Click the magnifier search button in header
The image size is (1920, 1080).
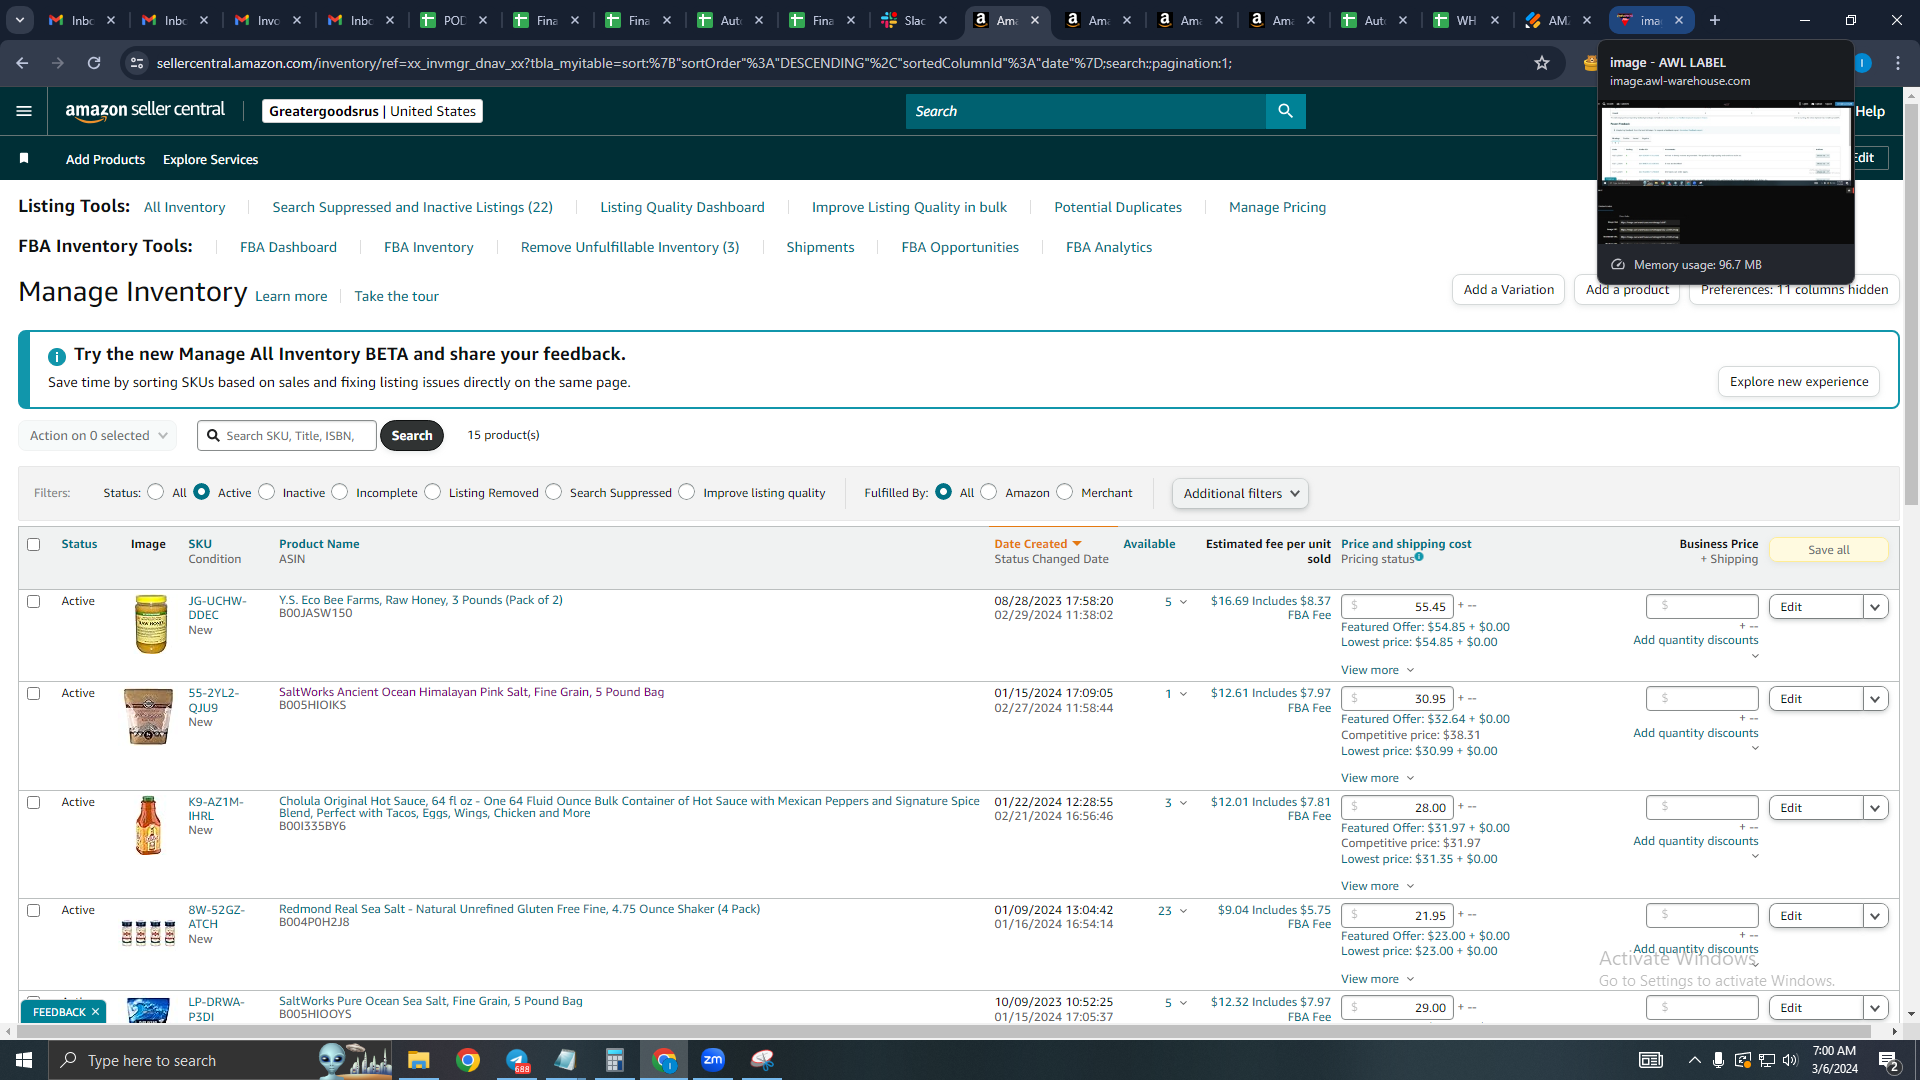pyautogui.click(x=1286, y=111)
